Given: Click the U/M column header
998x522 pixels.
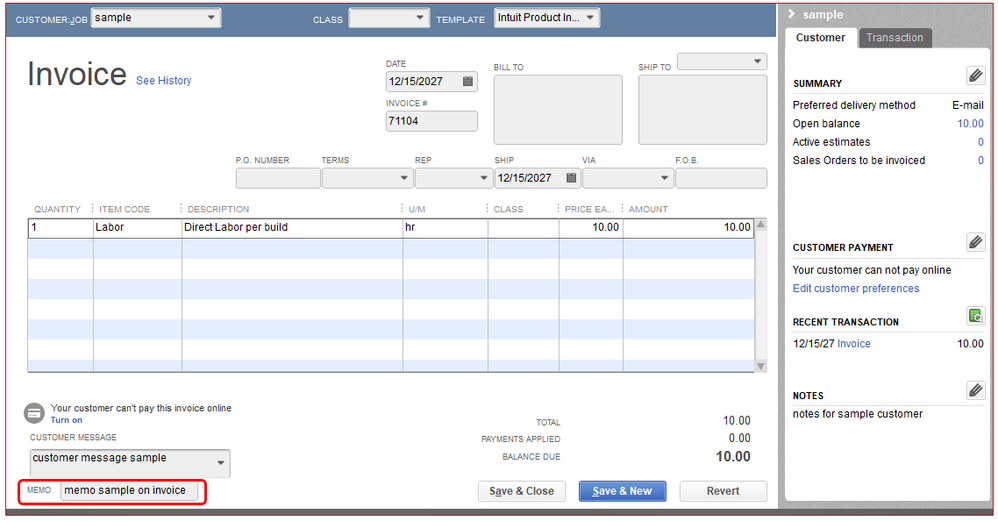Looking at the screenshot, I should click(x=417, y=209).
